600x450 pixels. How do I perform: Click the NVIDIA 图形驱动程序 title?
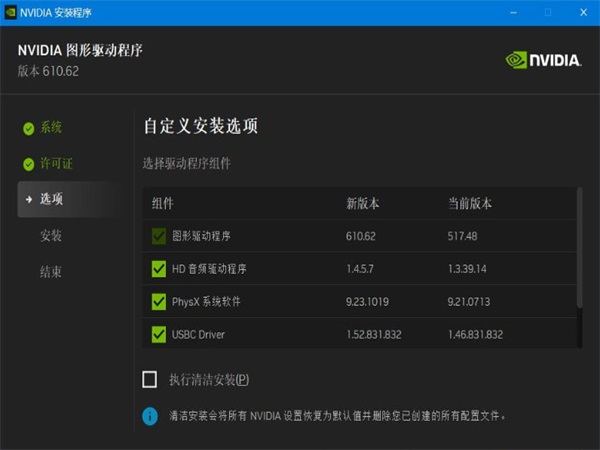click(x=80, y=50)
